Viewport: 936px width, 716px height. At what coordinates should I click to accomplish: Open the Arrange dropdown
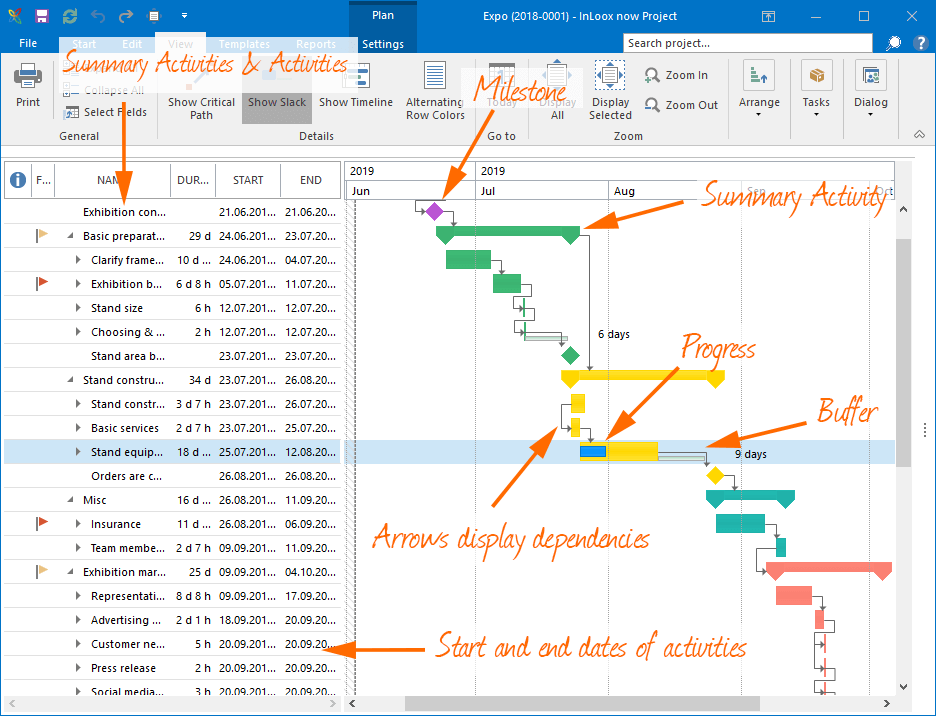tap(759, 90)
